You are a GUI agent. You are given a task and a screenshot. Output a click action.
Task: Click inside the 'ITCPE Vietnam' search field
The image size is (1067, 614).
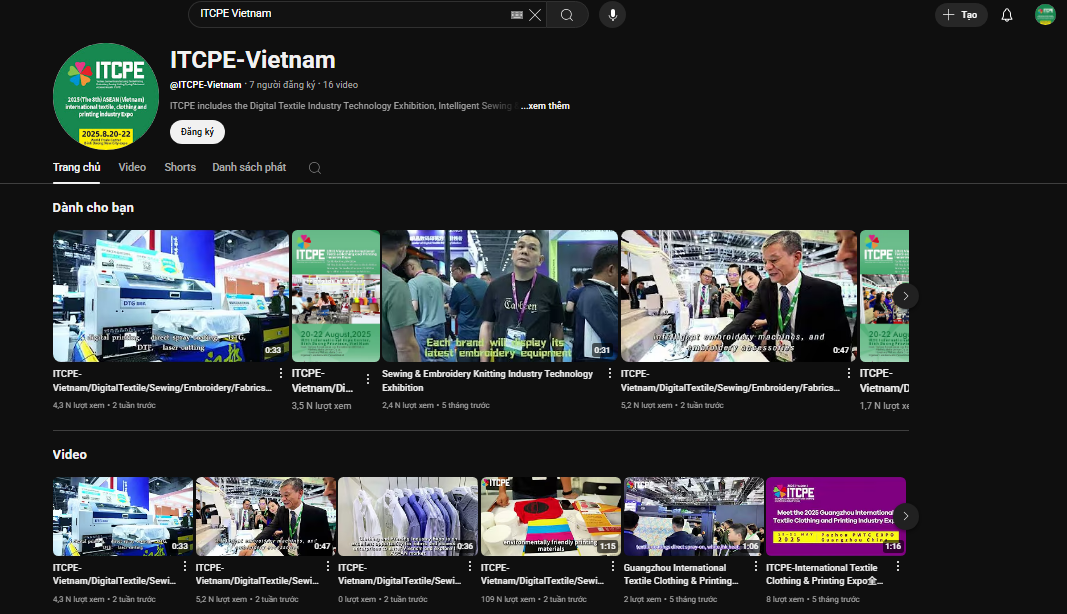pos(350,14)
